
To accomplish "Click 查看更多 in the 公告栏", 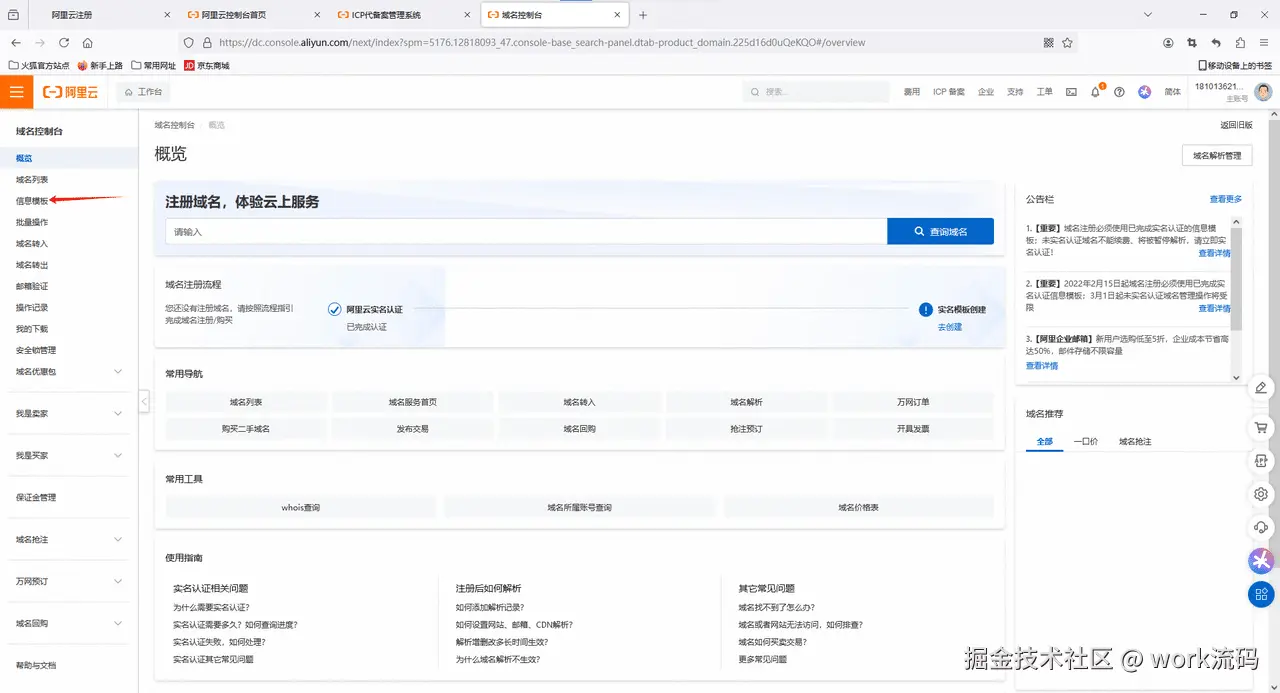I will coord(1226,199).
